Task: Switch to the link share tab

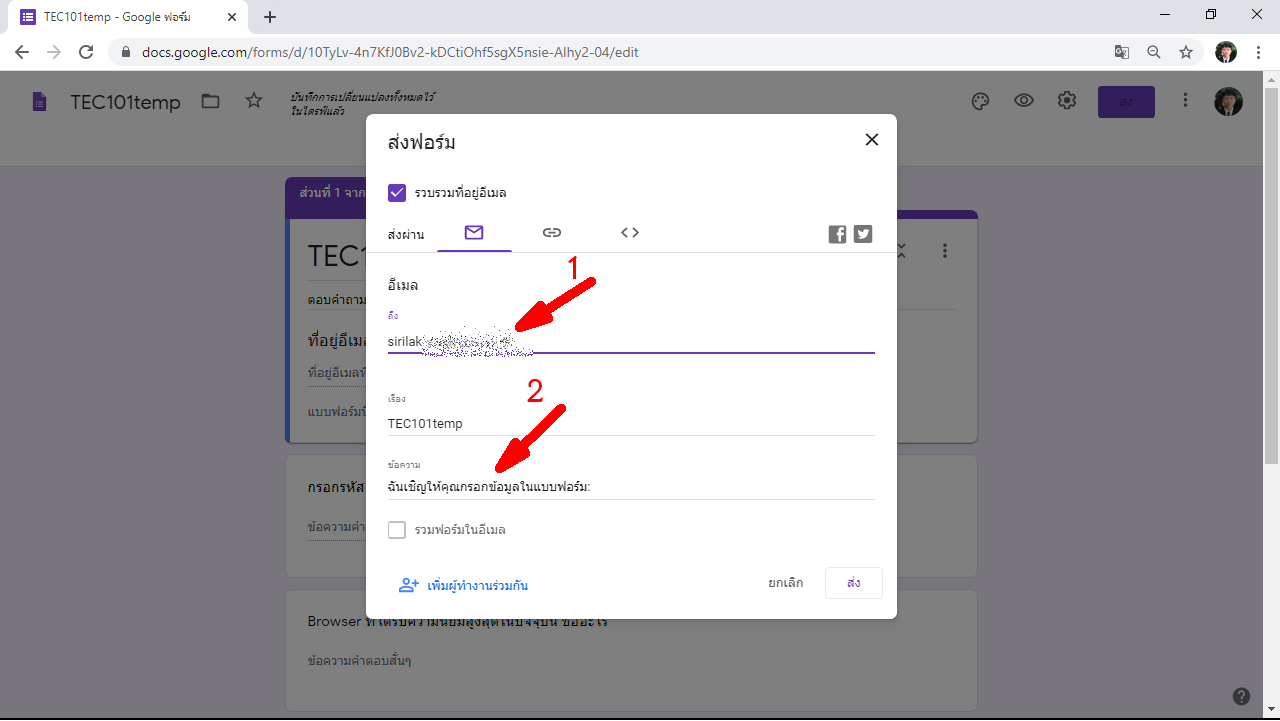Action: (552, 233)
